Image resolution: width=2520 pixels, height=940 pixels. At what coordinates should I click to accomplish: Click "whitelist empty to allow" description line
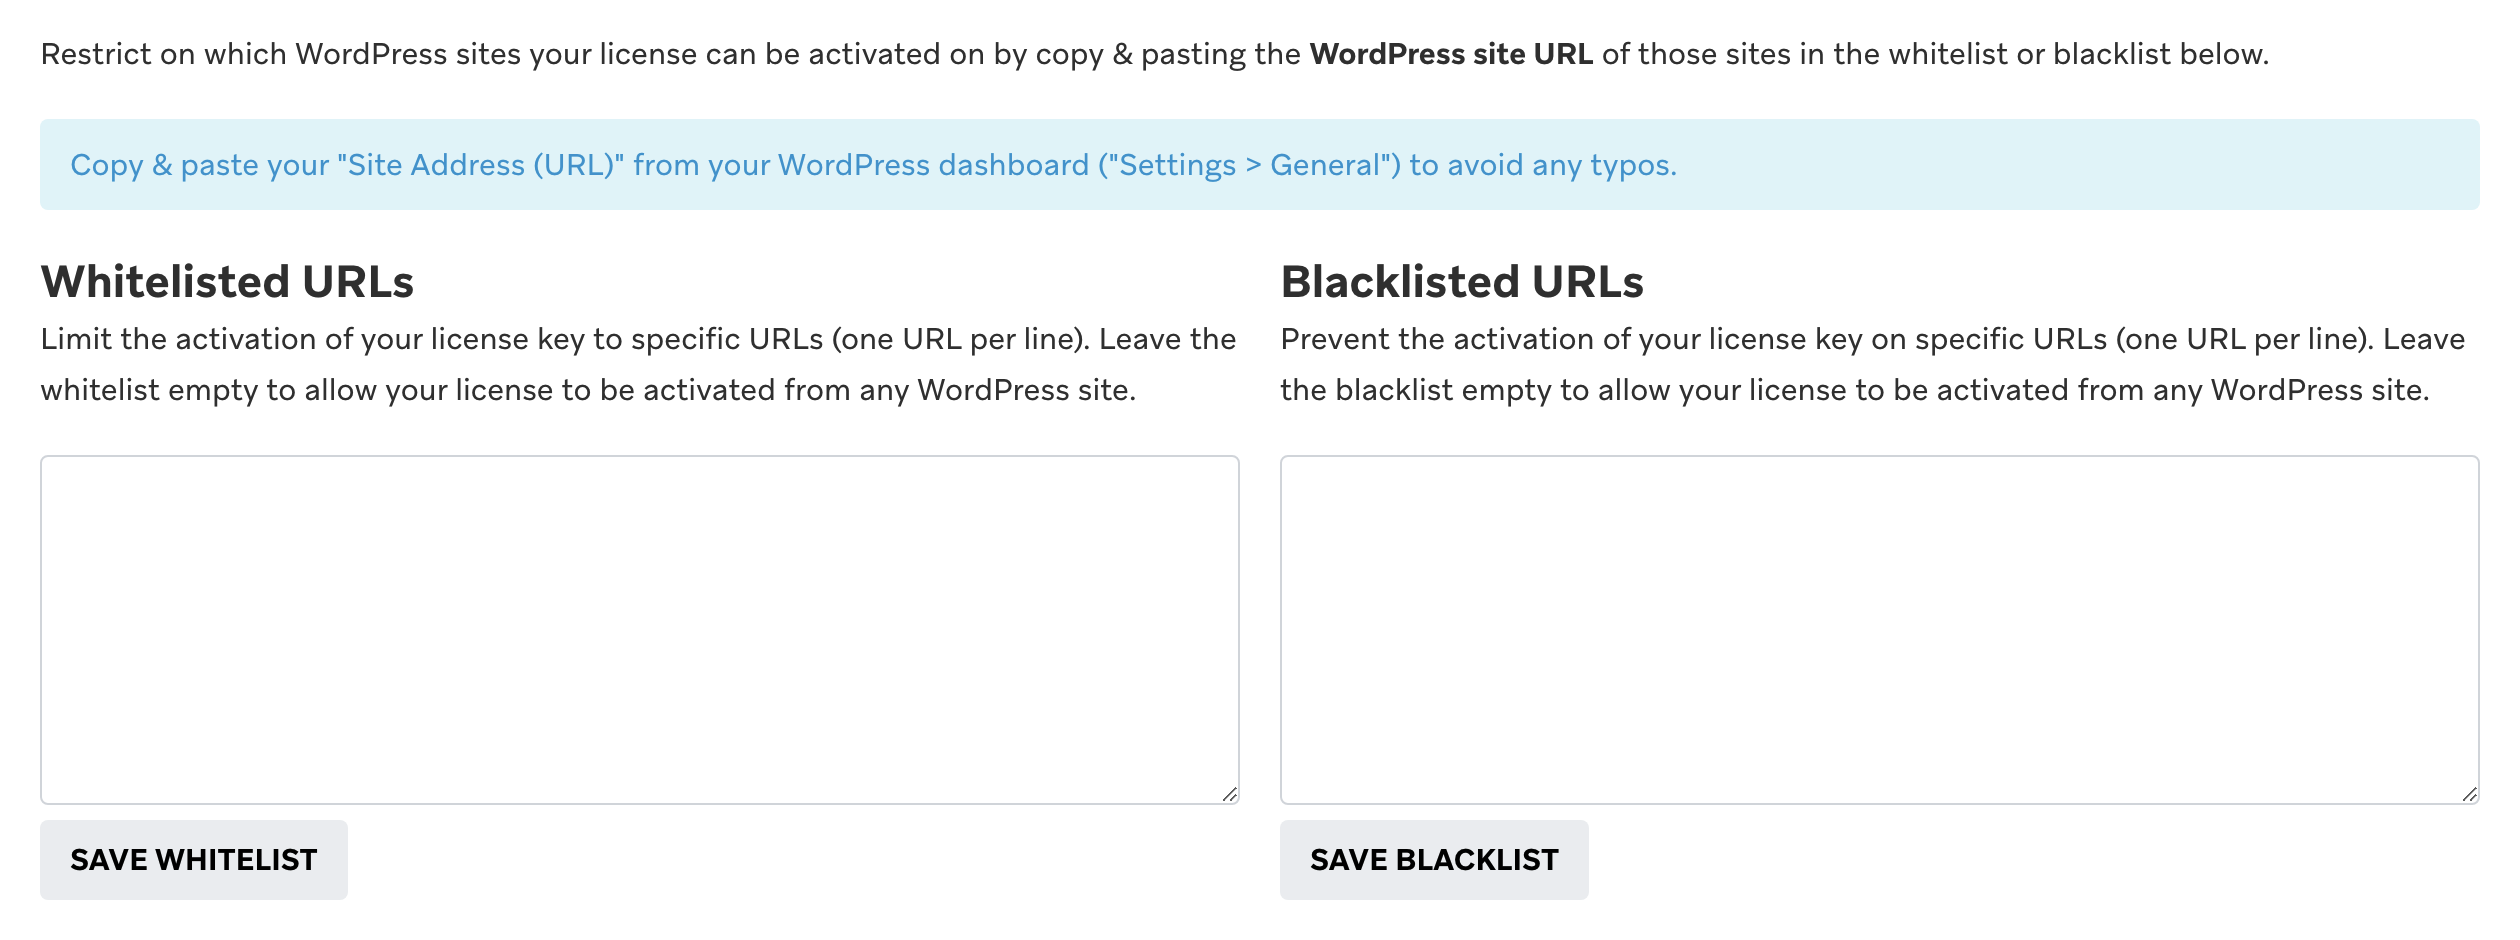(x=588, y=390)
